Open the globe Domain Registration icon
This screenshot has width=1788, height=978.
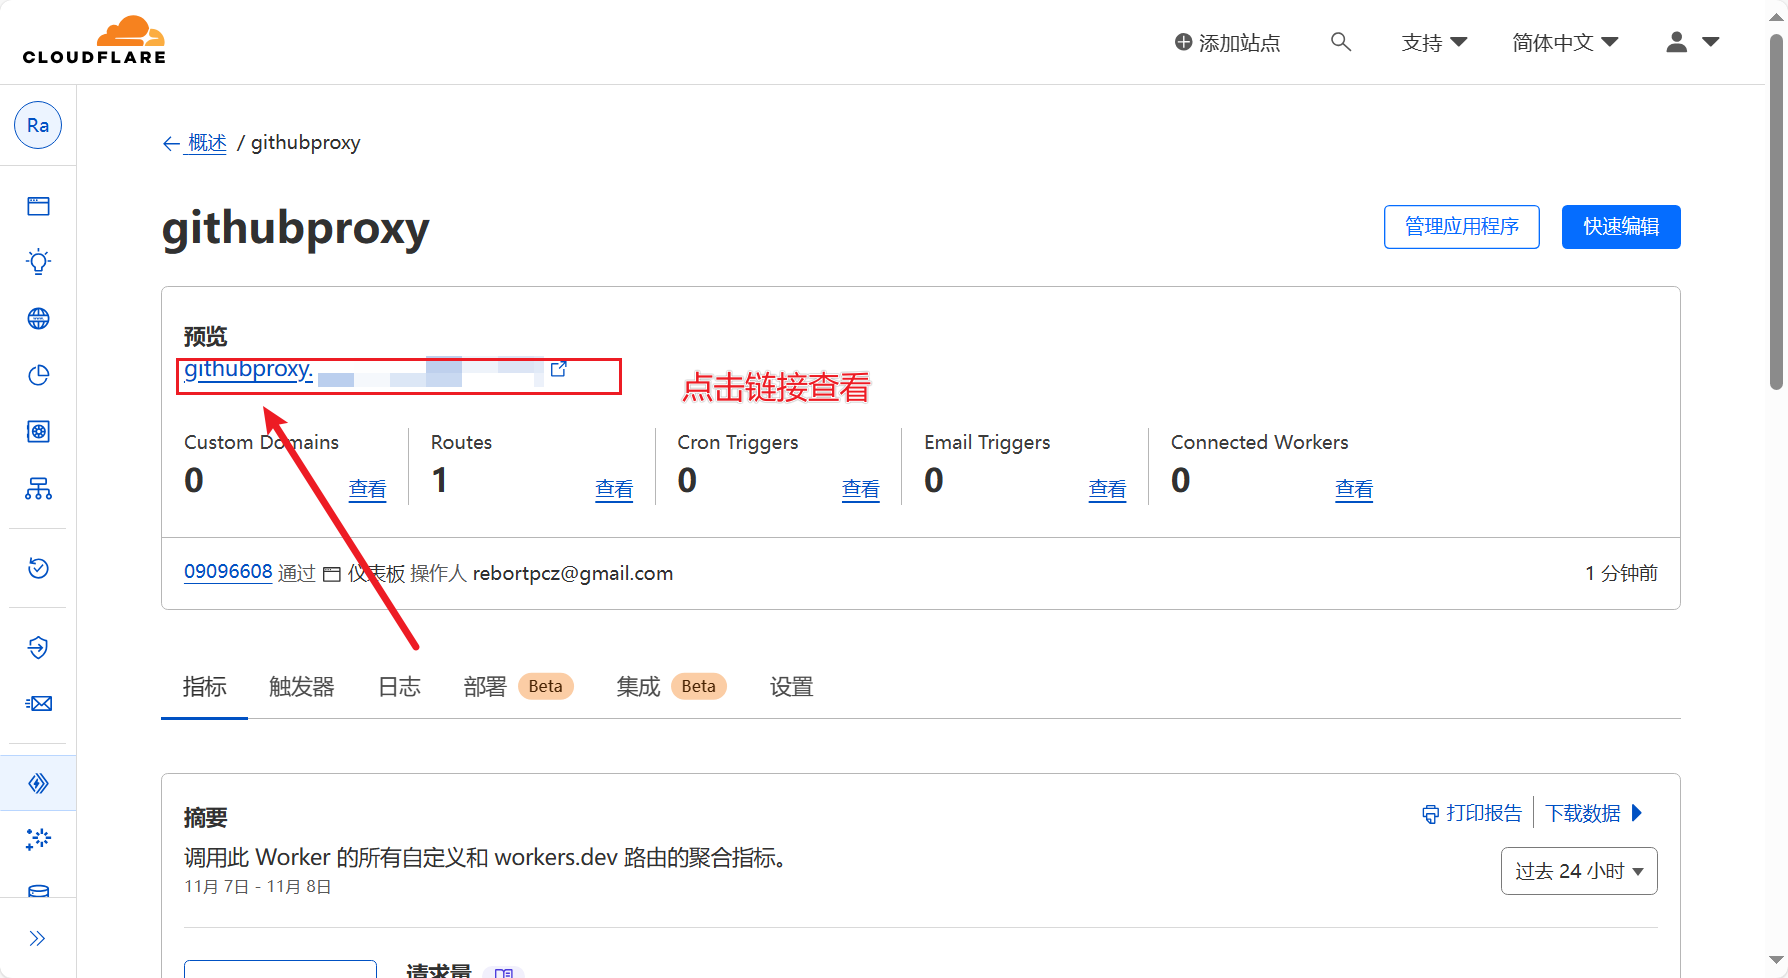[x=38, y=319]
